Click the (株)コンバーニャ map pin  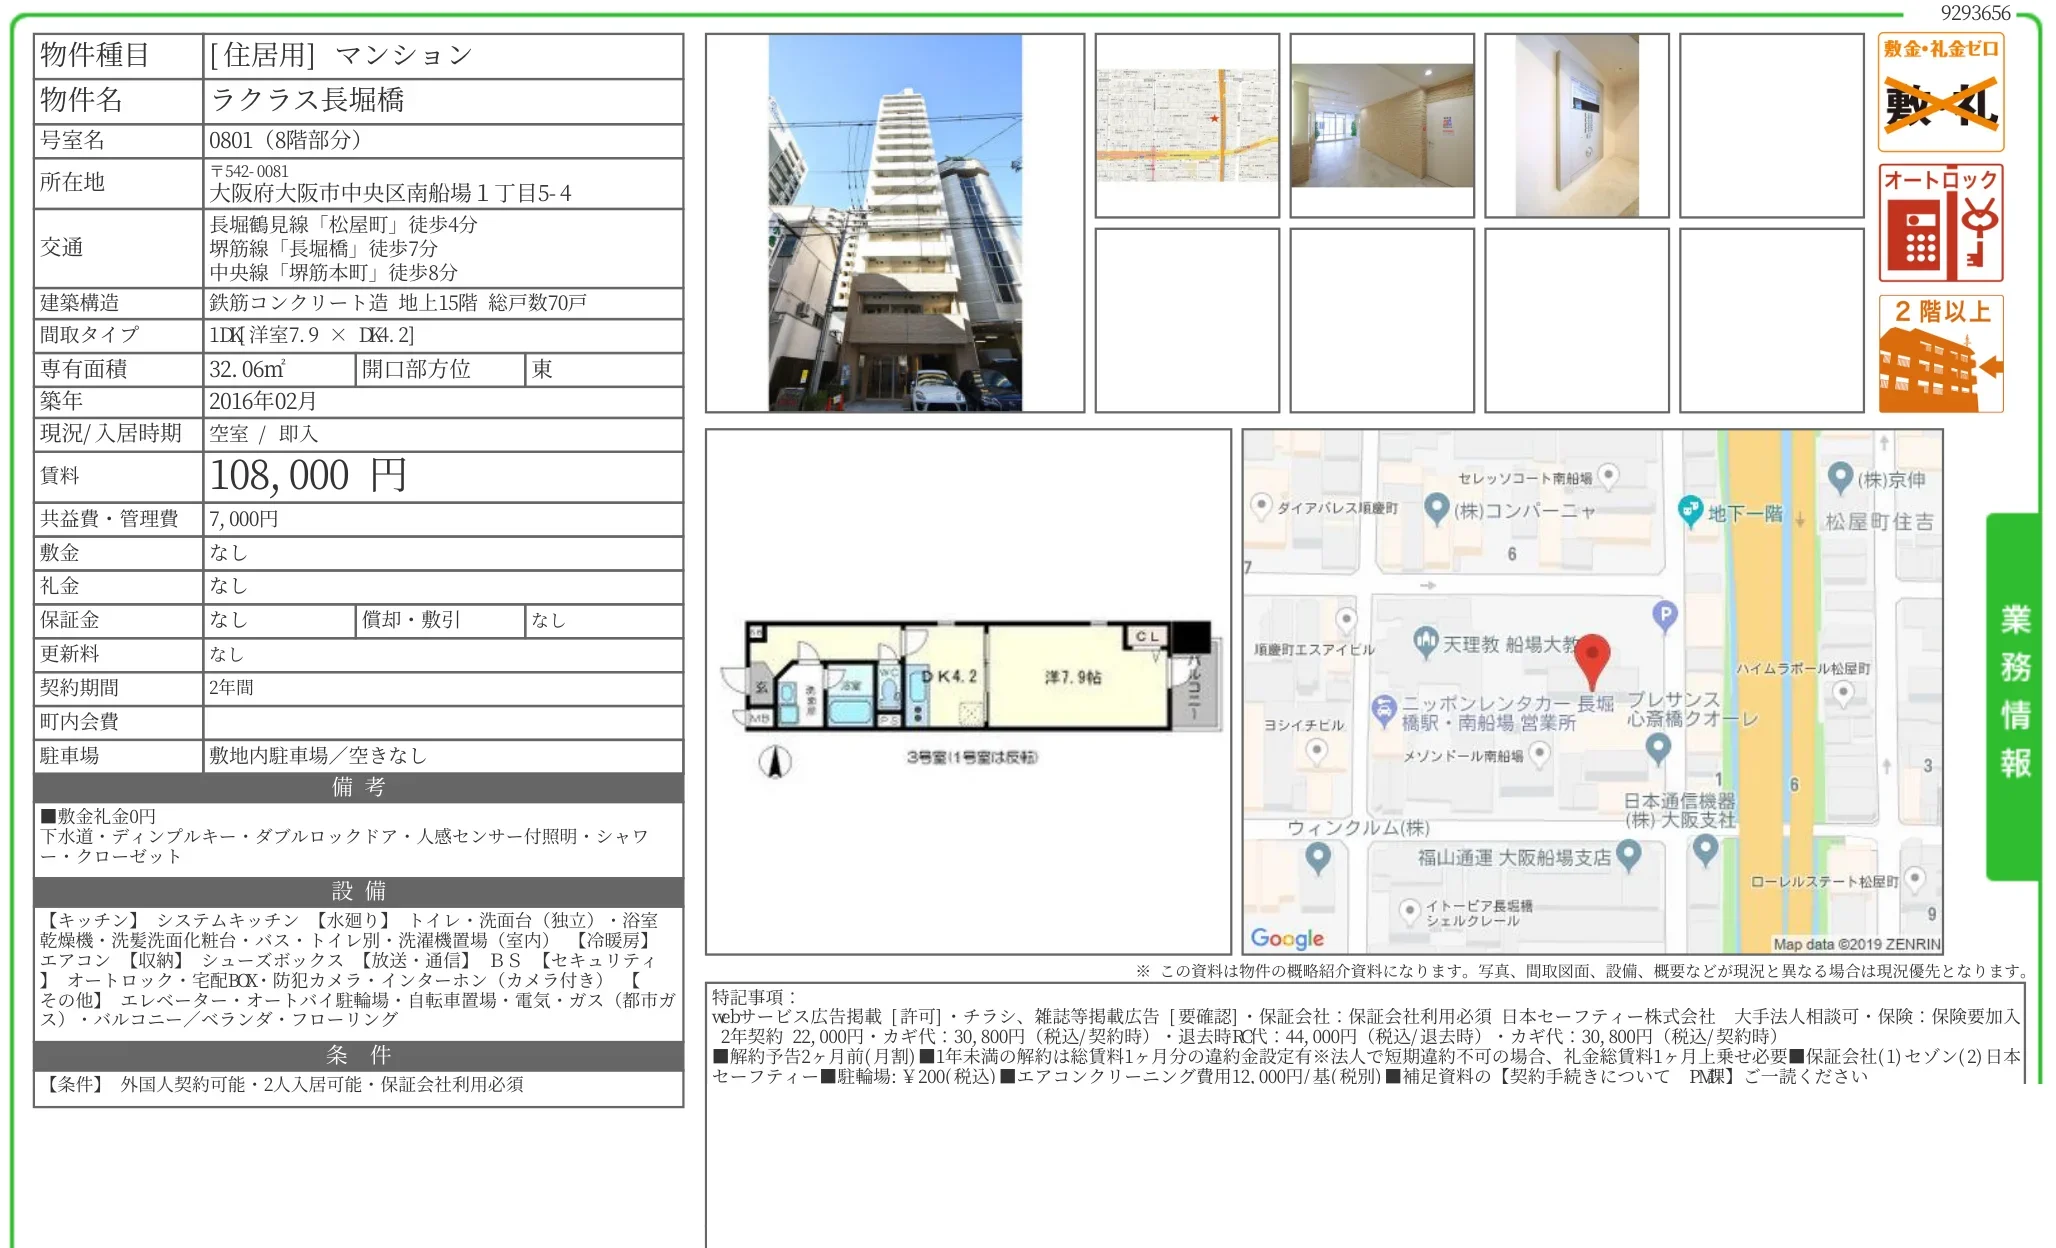point(1437,509)
